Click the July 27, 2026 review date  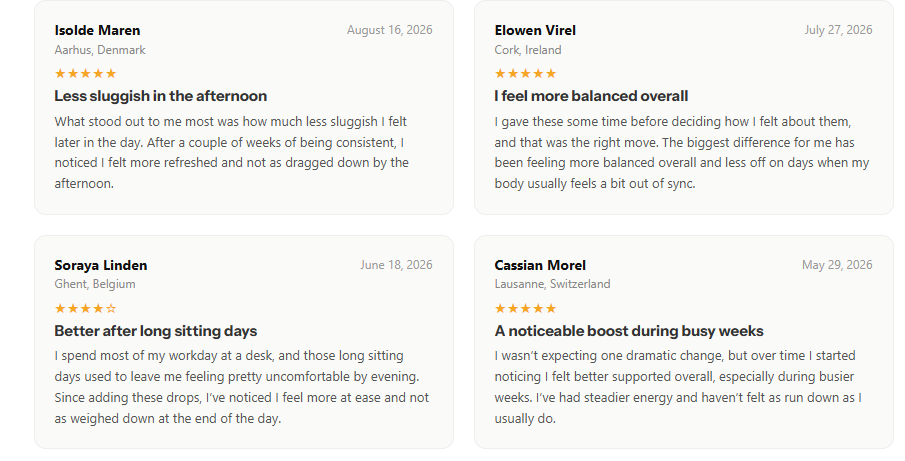coord(838,29)
